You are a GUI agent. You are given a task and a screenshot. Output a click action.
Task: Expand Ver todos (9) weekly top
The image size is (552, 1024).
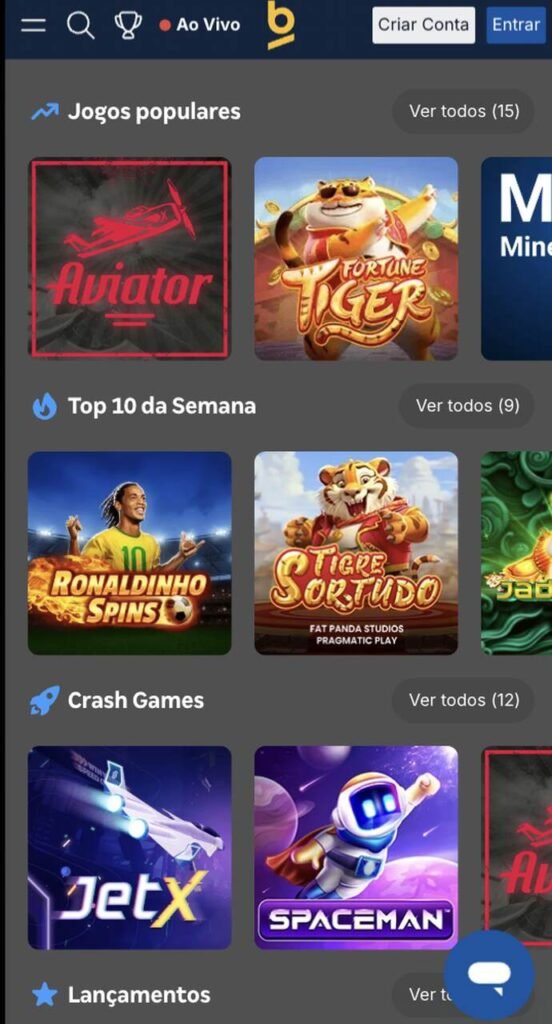467,406
